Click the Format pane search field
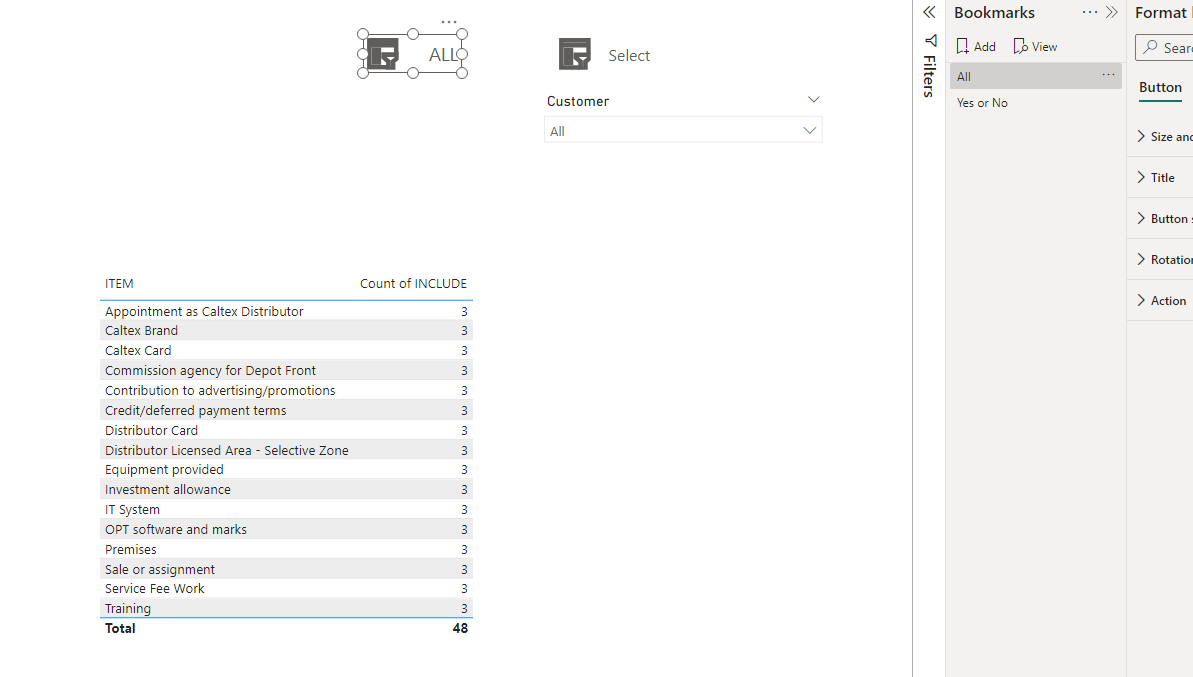The height and width of the screenshot is (677, 1193). tap(1166, 47)
